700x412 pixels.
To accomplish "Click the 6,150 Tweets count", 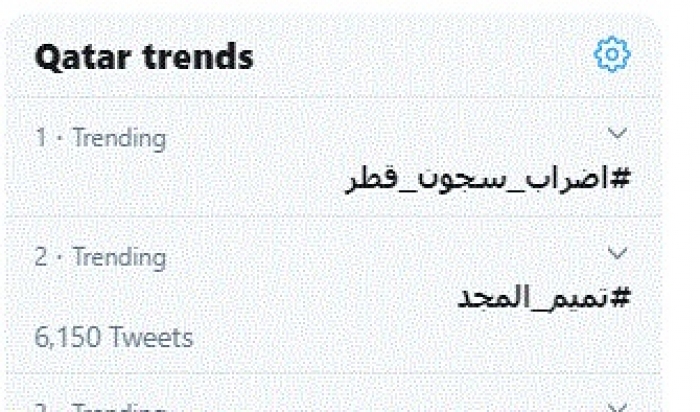I will tap(113, 338).
